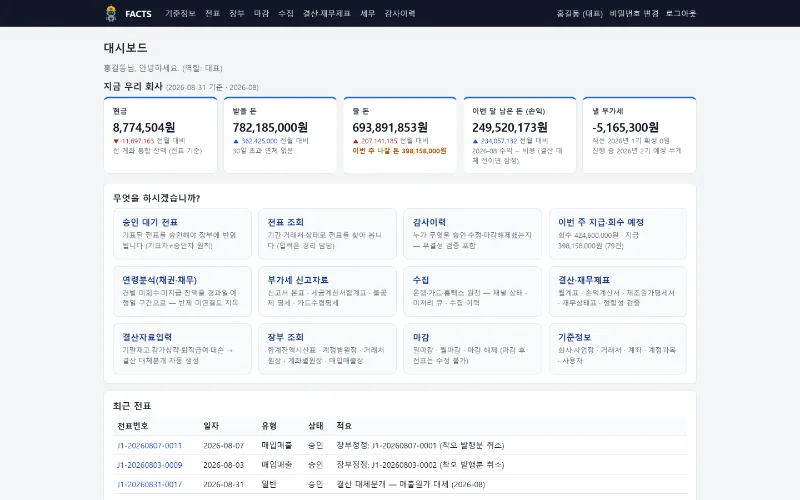Screen dimensions: 800x500
Task: Click the 지금 우리 회사 section heading
Action: tap(133, 87)
